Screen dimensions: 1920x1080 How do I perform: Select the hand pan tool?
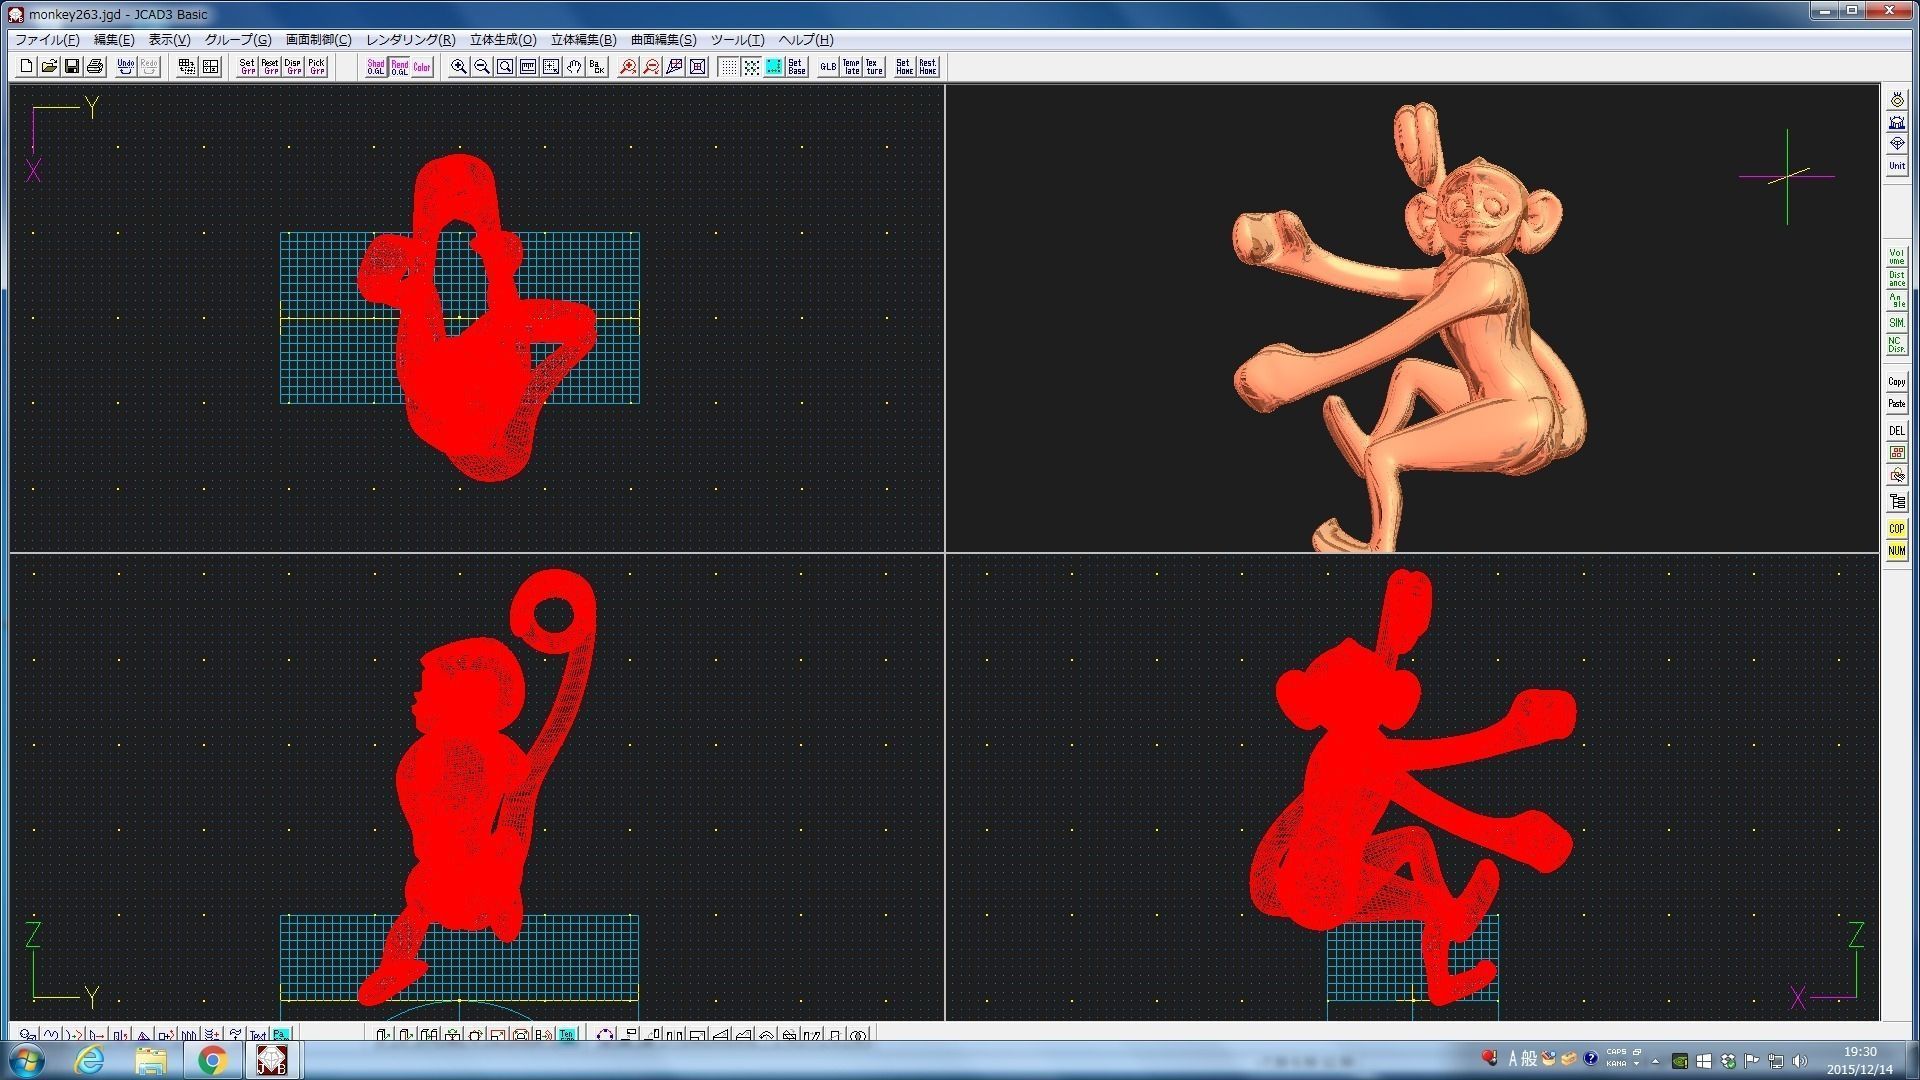click(x=574, y=67)
